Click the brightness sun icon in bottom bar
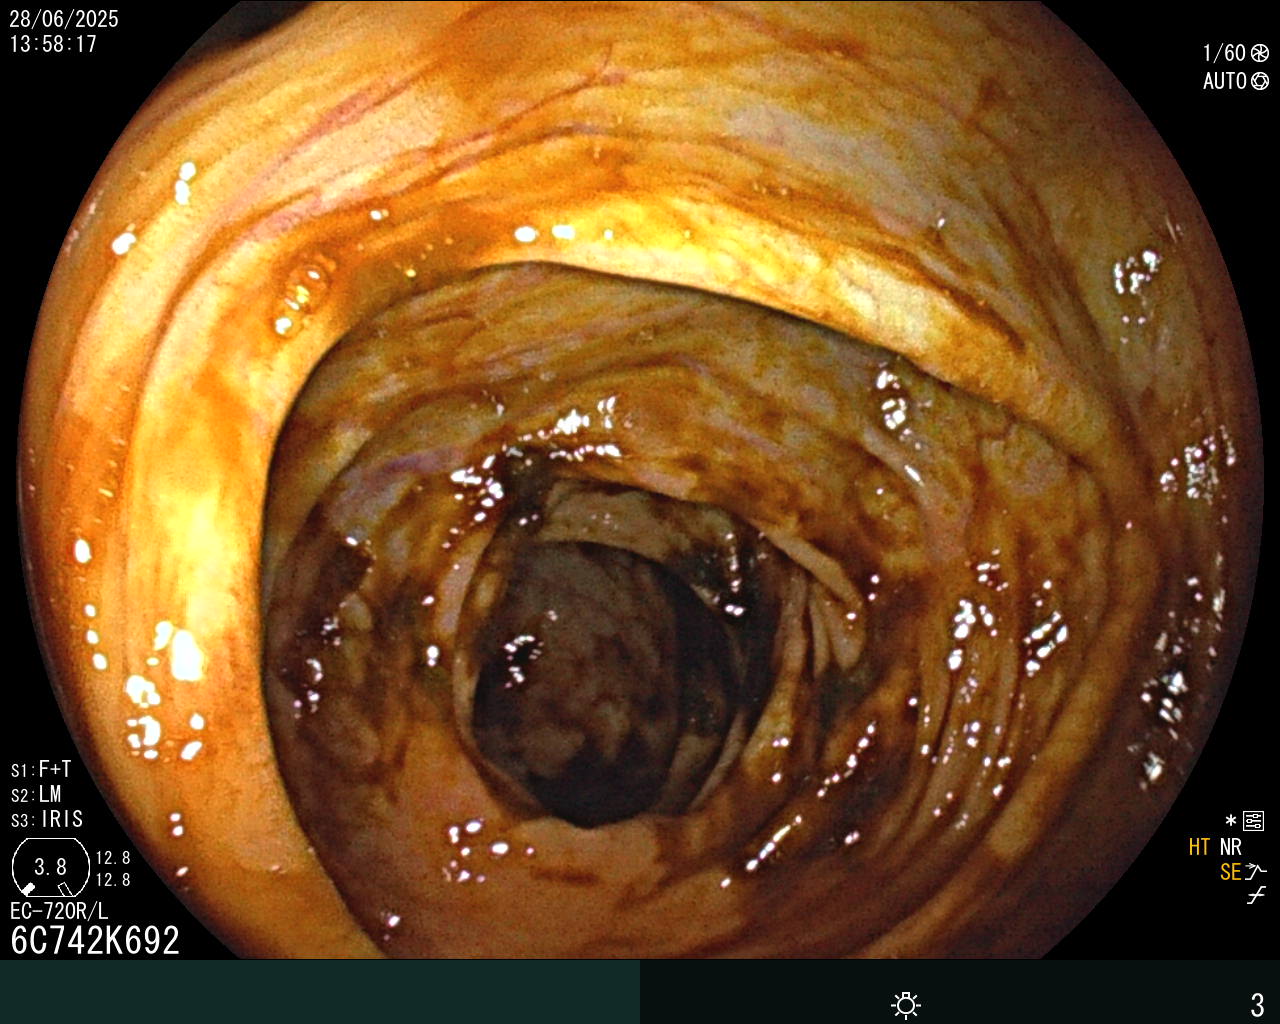Screen dimensions: 1280x1024 point(906,1005)
